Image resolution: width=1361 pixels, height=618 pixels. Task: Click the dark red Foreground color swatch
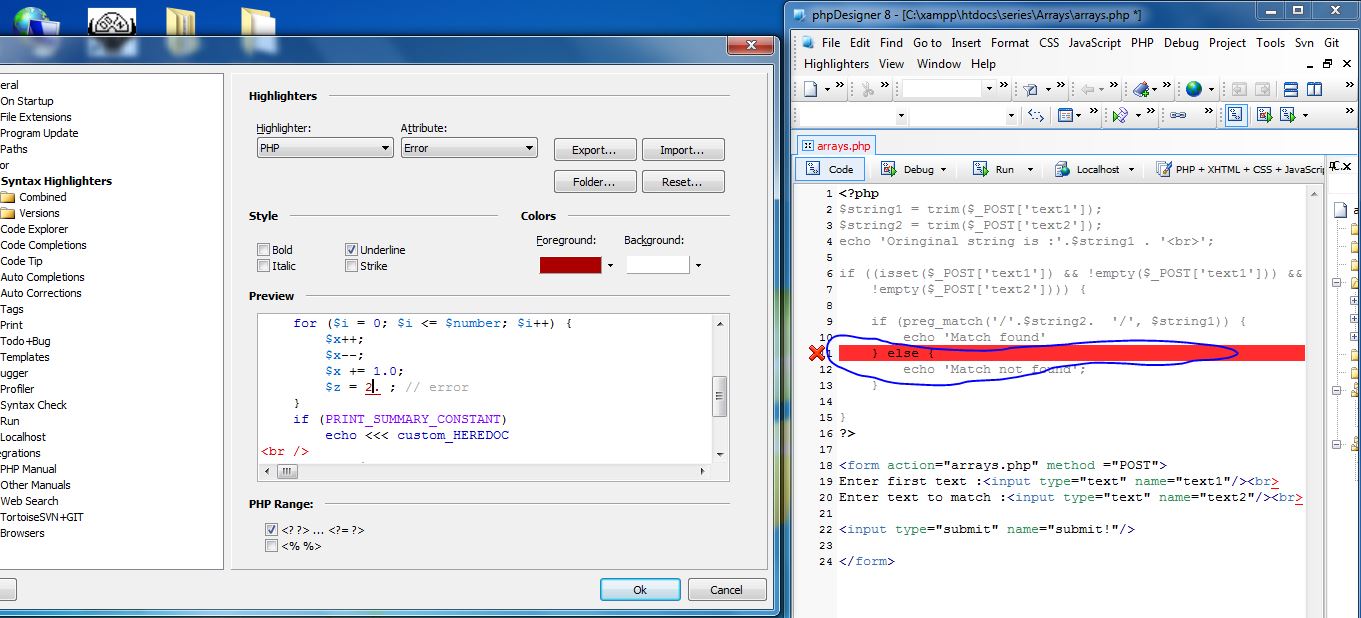click(570, 265)
